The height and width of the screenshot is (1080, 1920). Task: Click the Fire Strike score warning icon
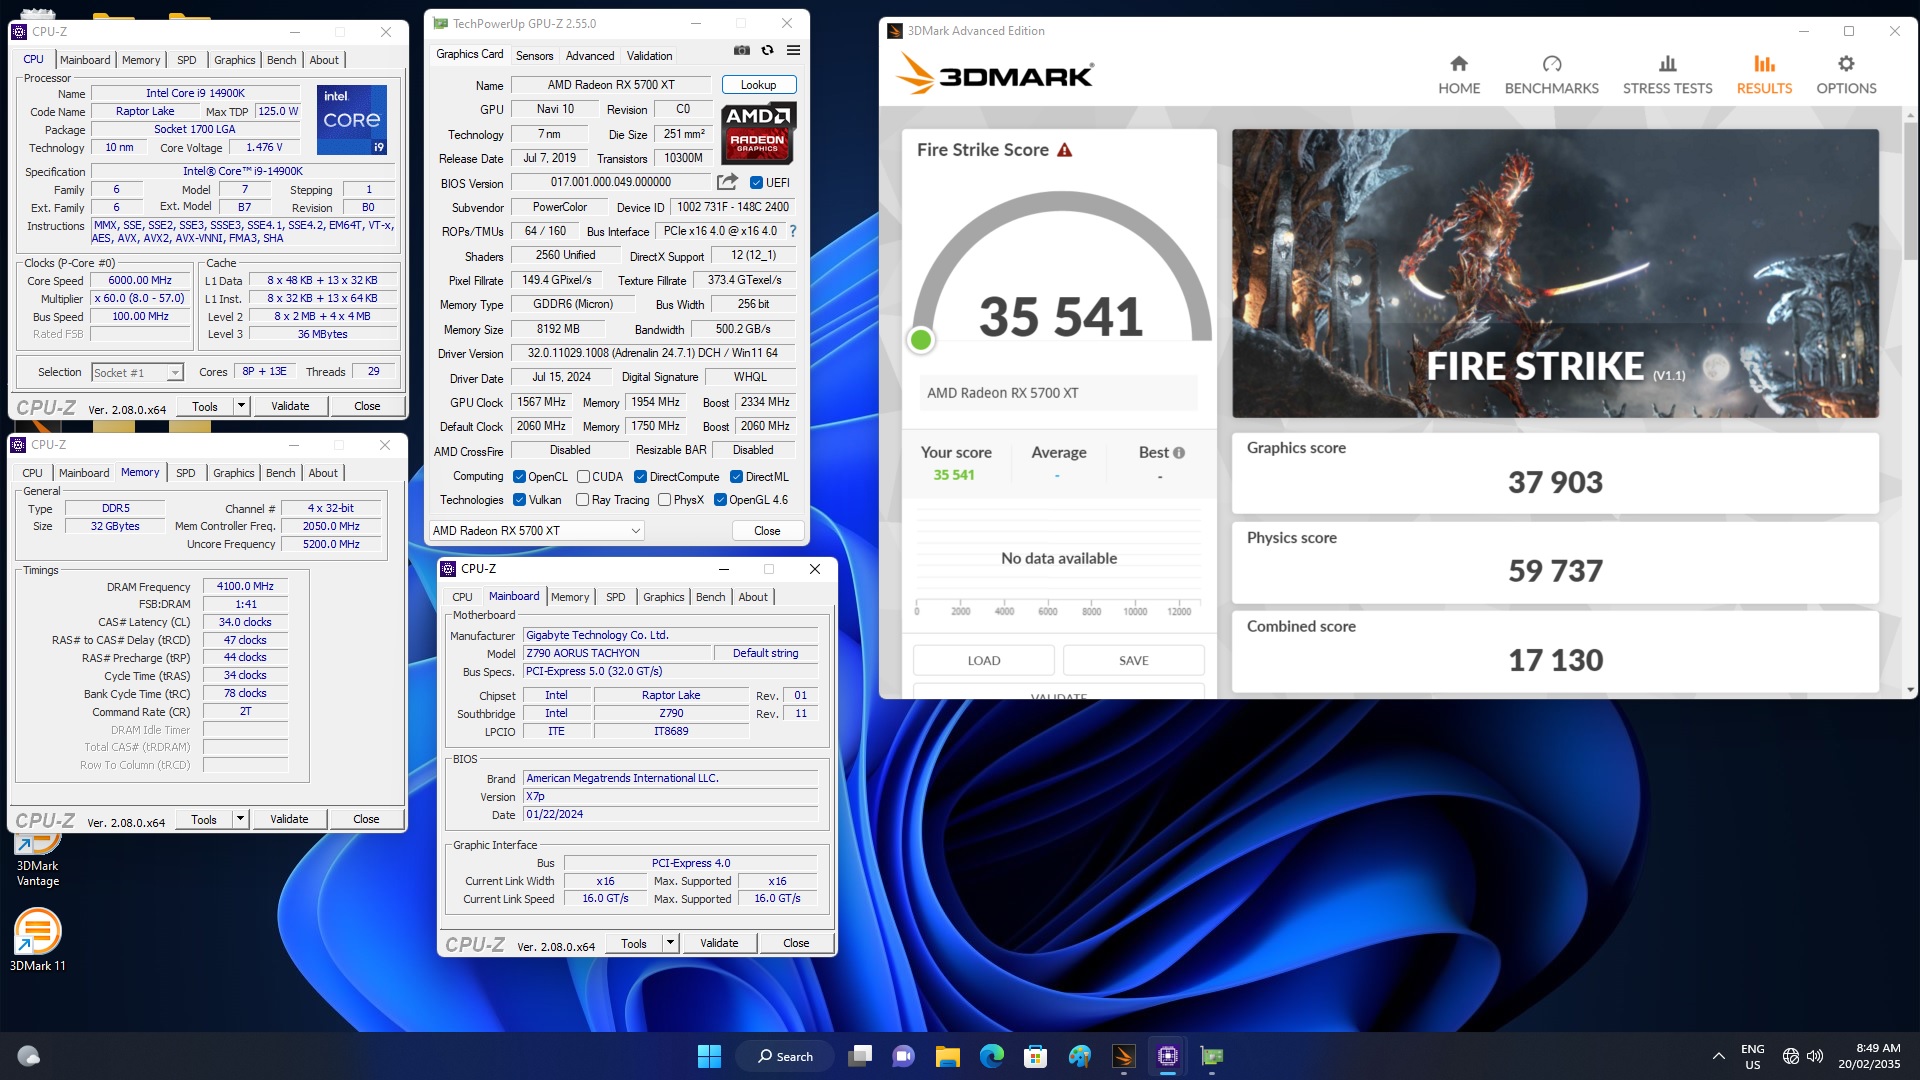[1065, 150]
